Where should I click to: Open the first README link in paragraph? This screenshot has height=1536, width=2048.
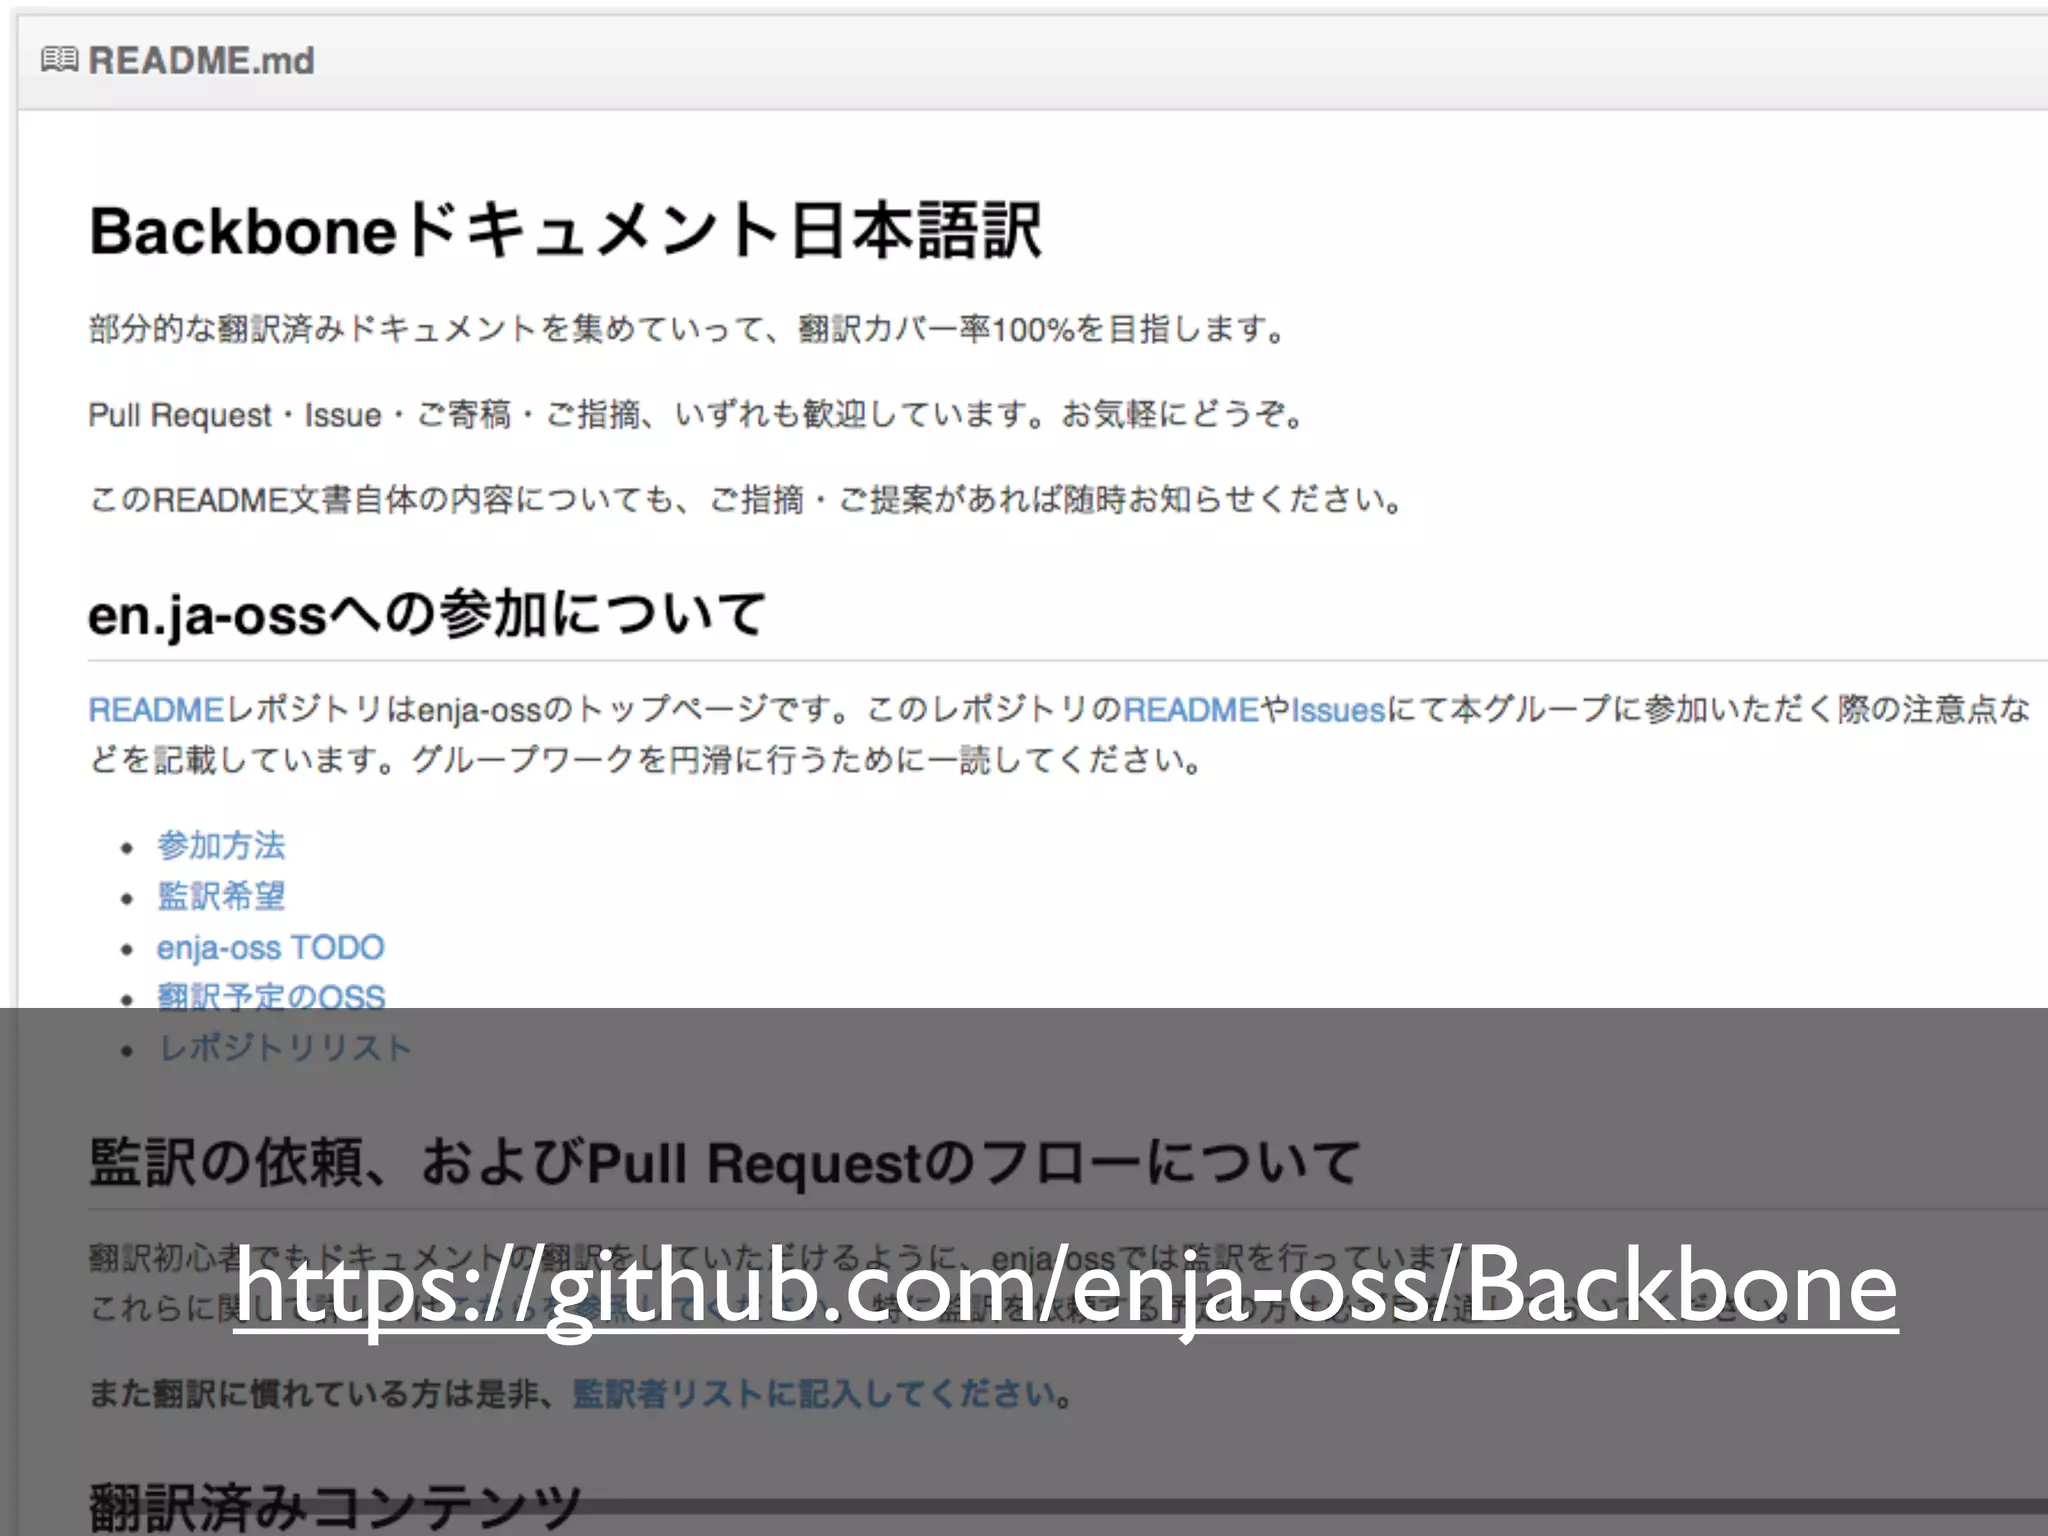click(156, 710)
